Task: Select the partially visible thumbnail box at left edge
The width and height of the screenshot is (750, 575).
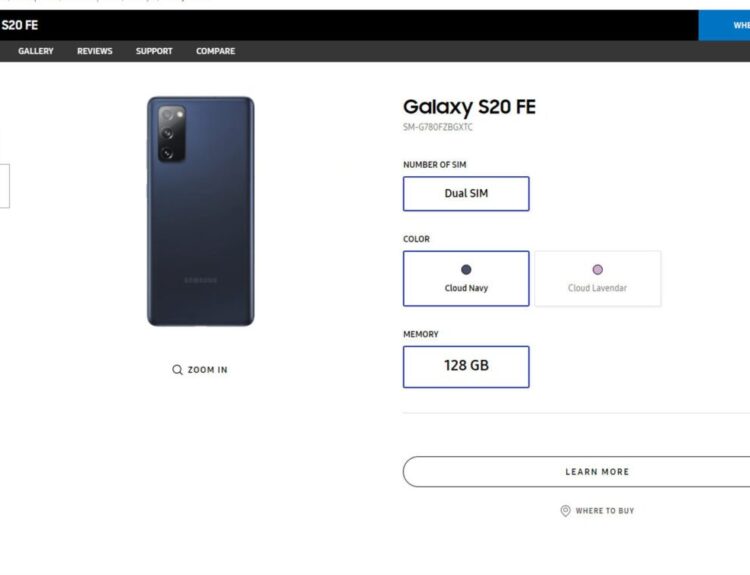Action: [x=4, y=186]
